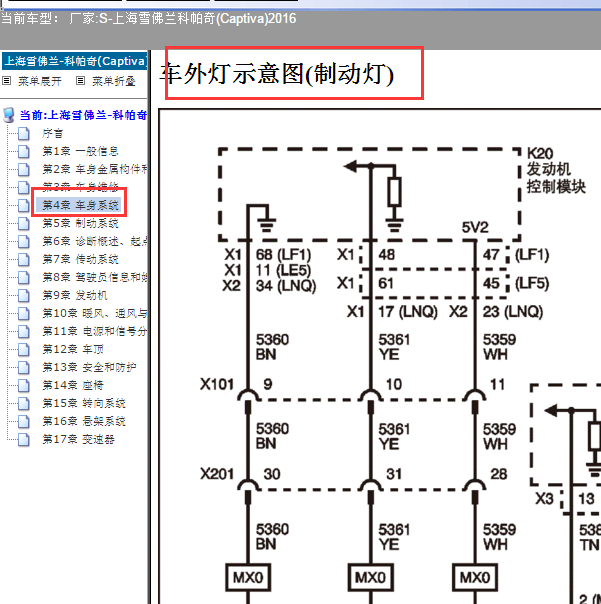The width and height of the screenshot is (601, 604).
Task: Click the 车外灯示意图(制动灯) diagram title
Action: 277,74
